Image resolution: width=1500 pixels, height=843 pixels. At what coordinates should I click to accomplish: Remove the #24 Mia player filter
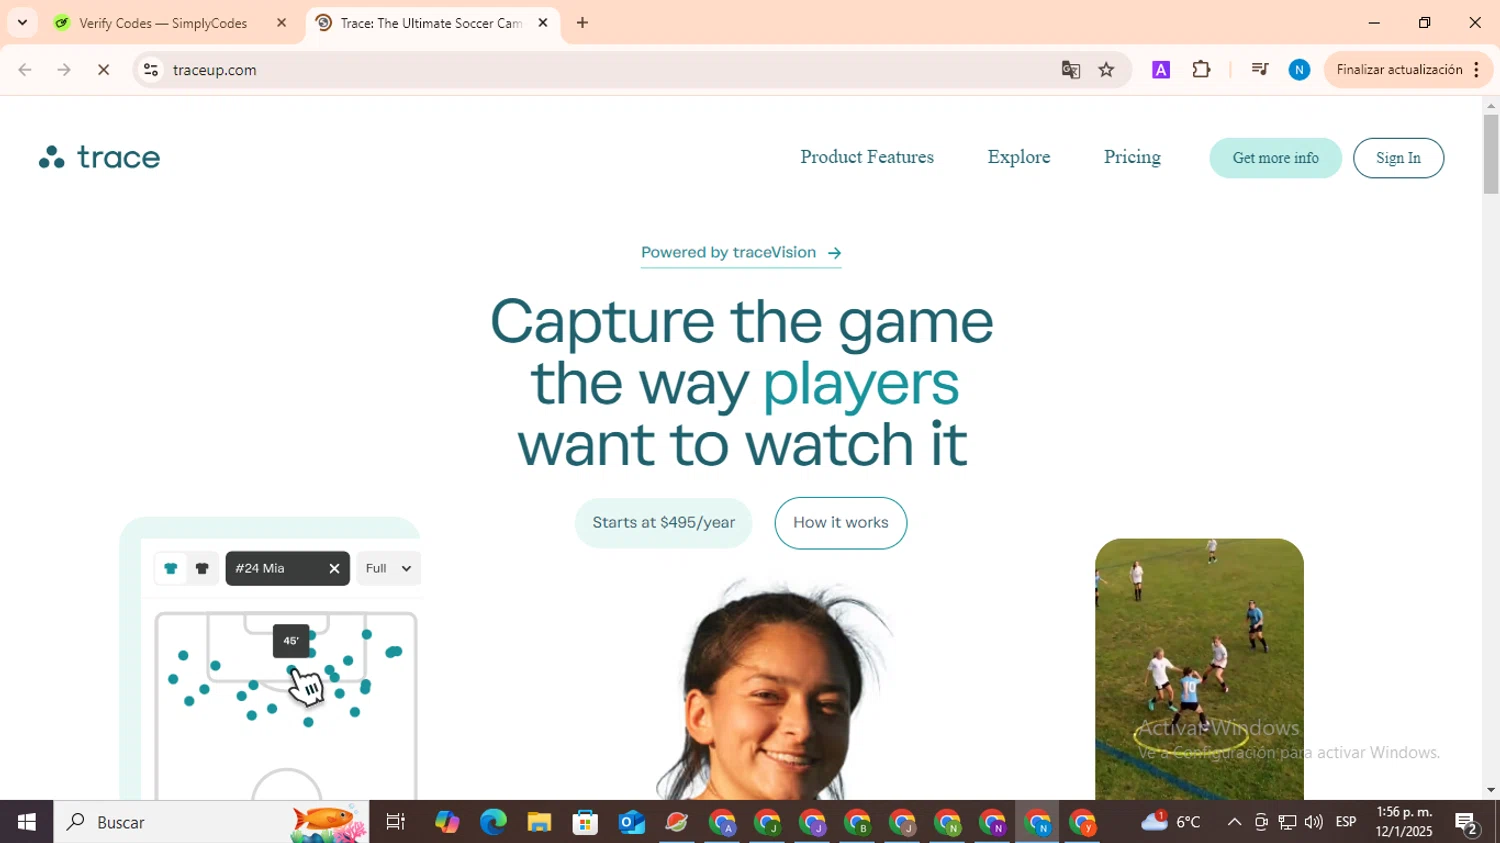334,569
